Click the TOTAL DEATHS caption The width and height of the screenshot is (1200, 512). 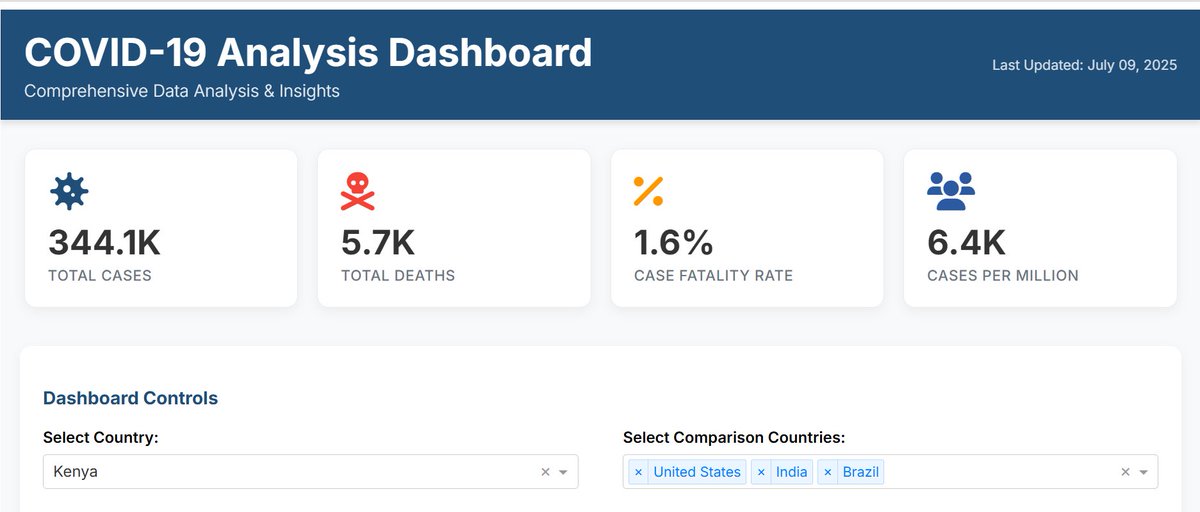pos(398,275)
